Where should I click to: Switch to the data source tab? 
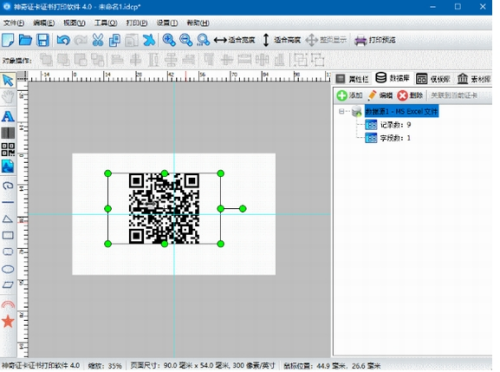[393, 78]
